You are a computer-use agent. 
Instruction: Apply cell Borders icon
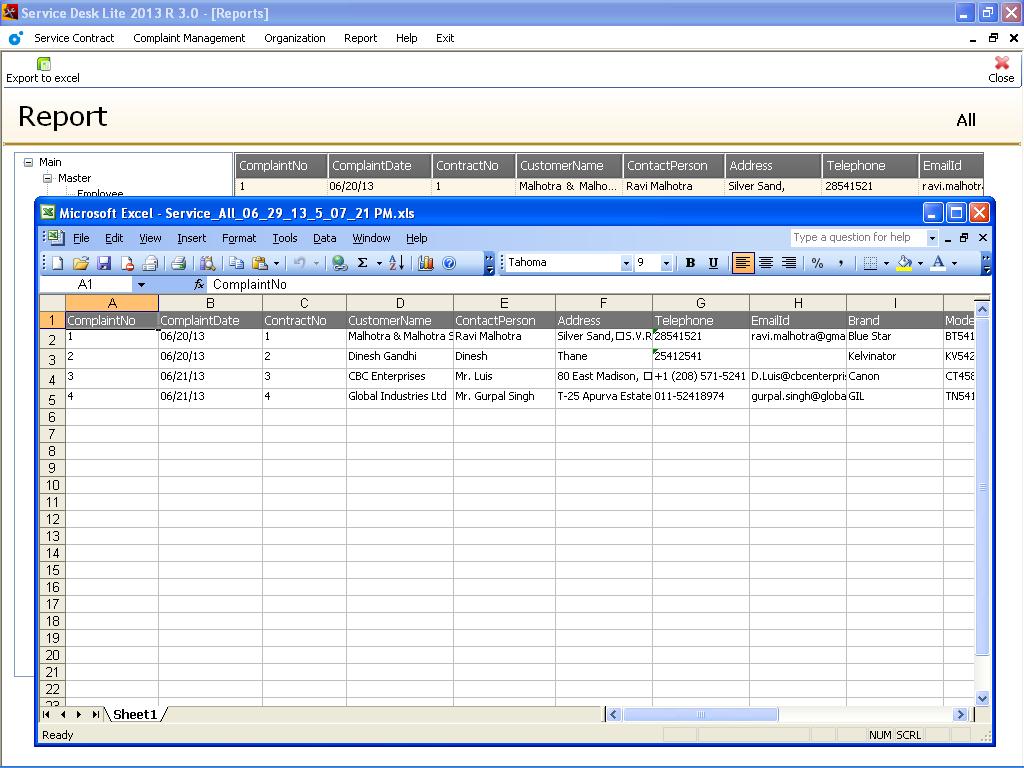point(870,263)
